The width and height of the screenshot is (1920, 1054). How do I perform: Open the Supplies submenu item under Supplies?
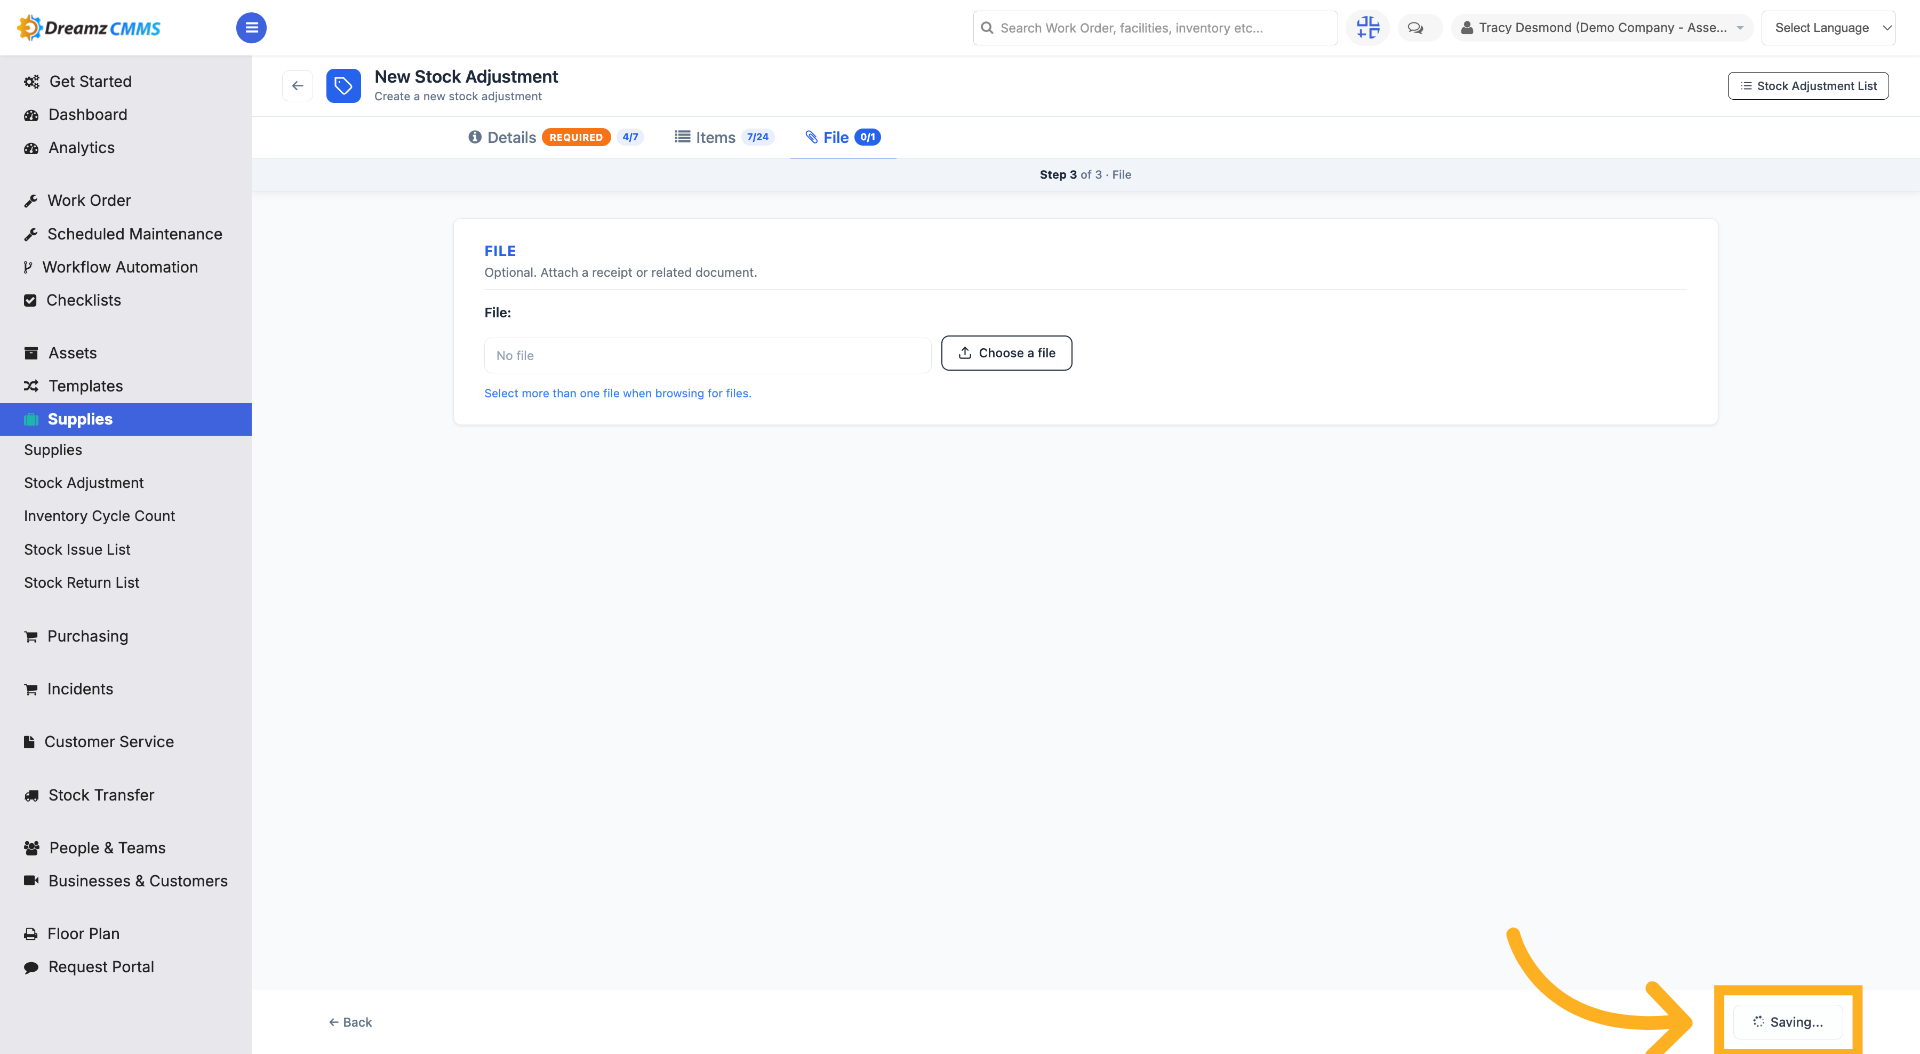[x=53, y=450]
